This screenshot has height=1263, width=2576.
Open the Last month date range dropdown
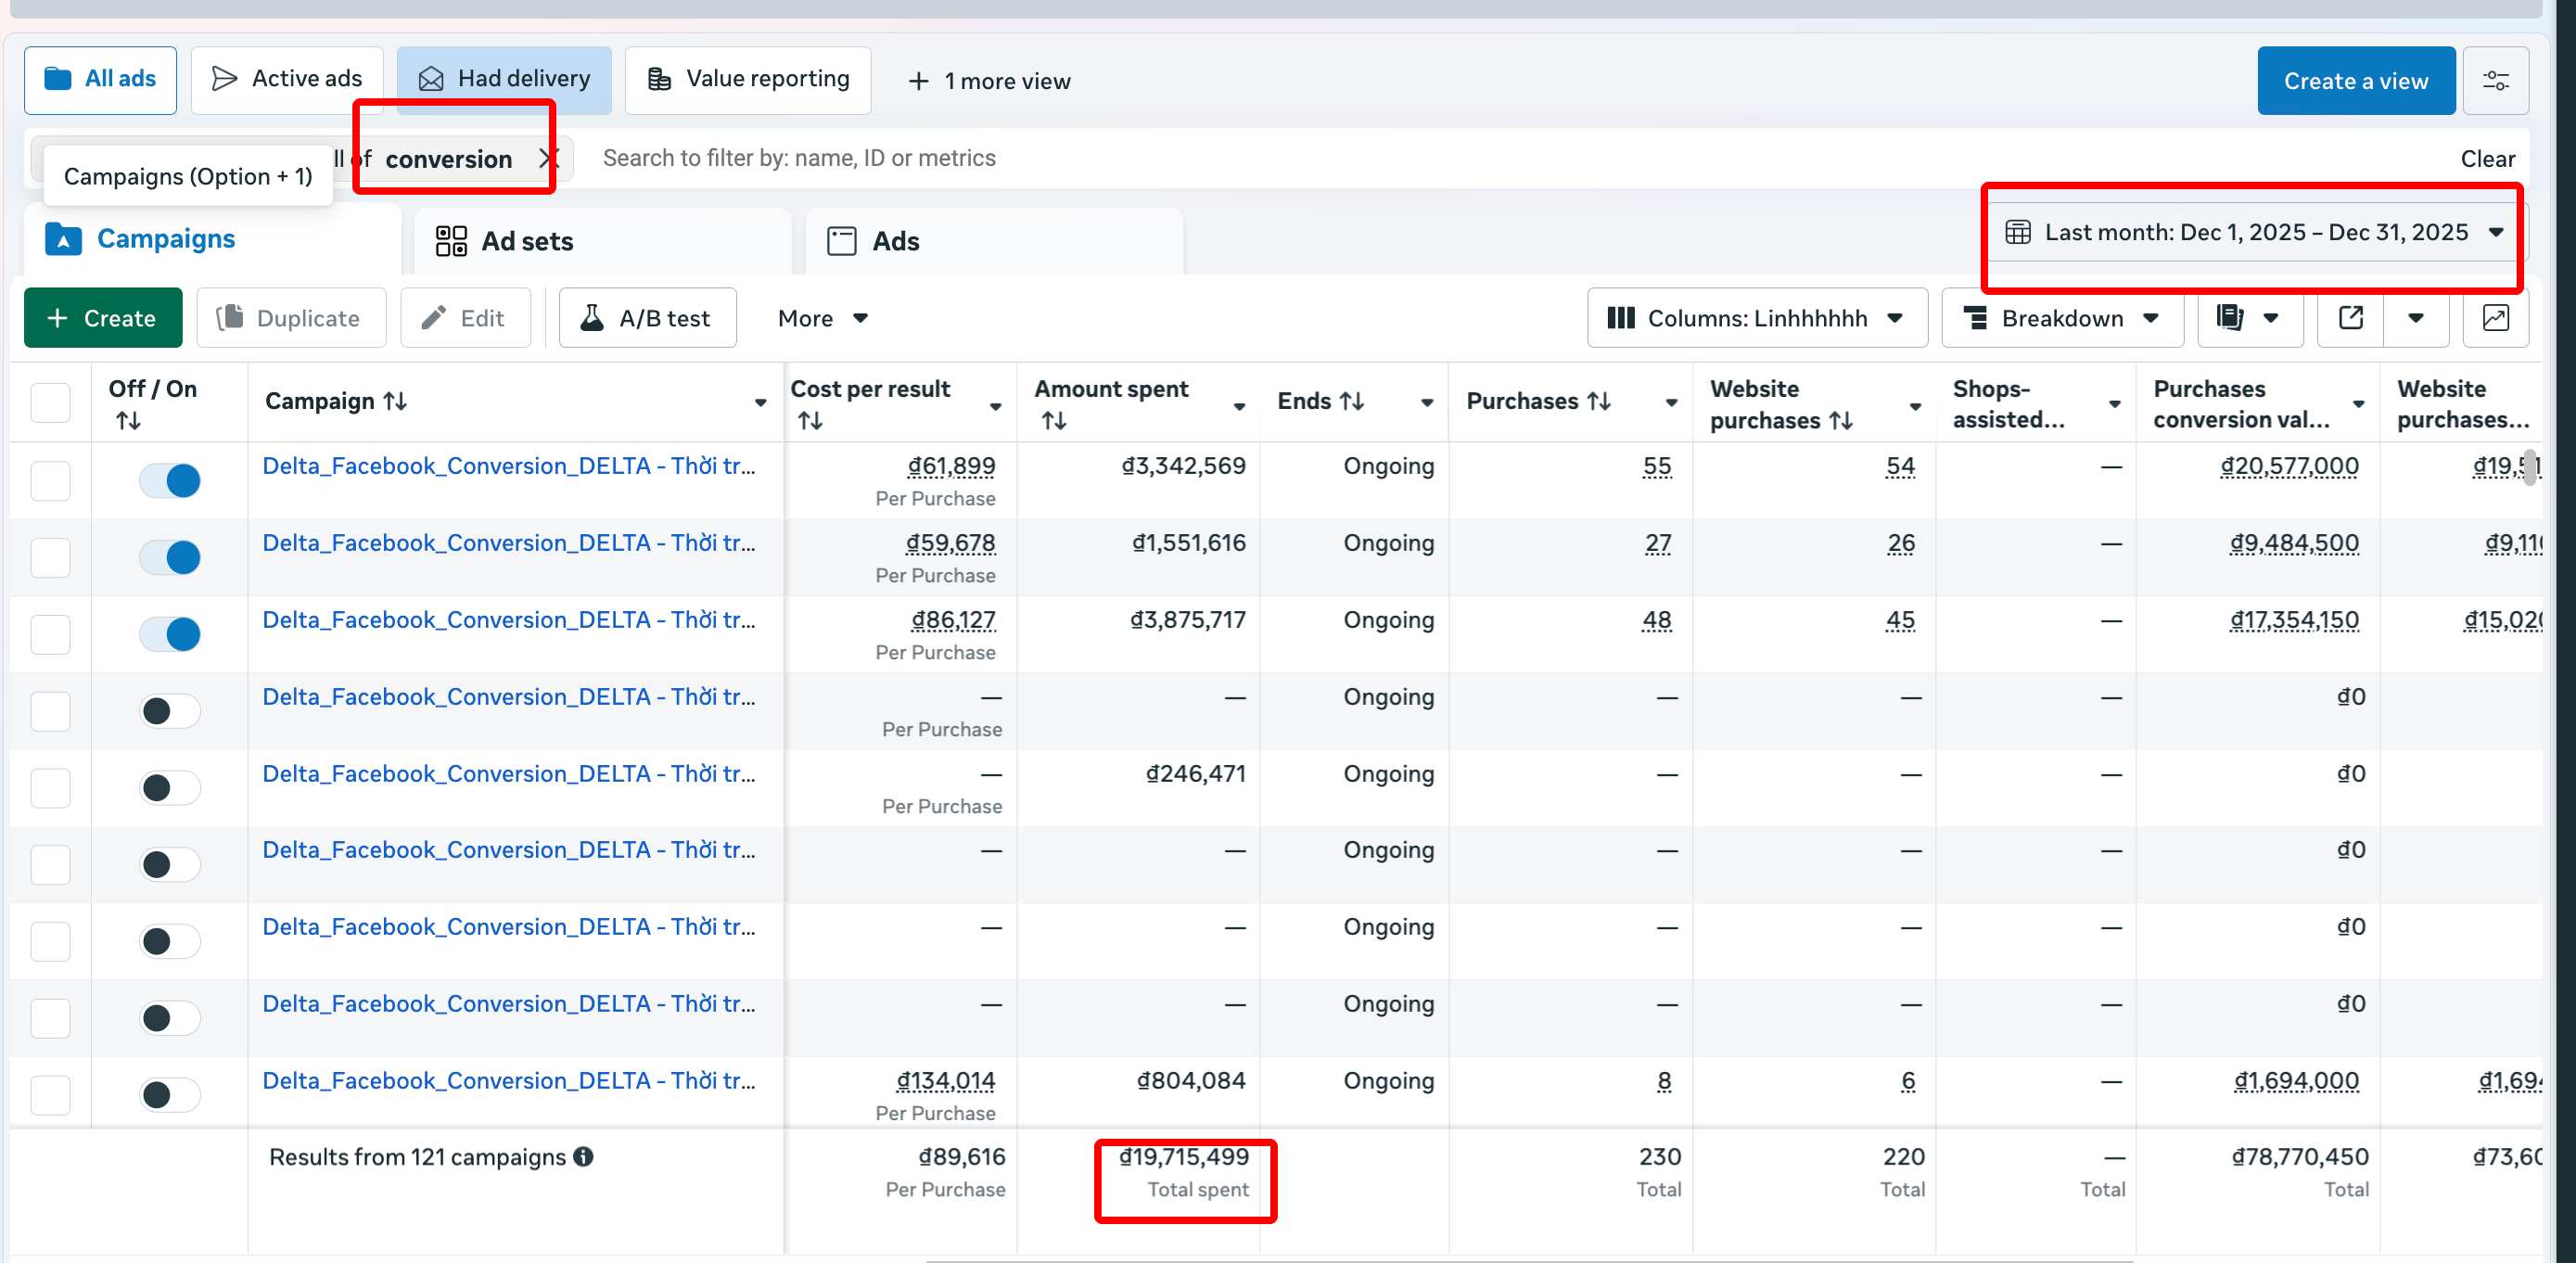click(2255, 232)
